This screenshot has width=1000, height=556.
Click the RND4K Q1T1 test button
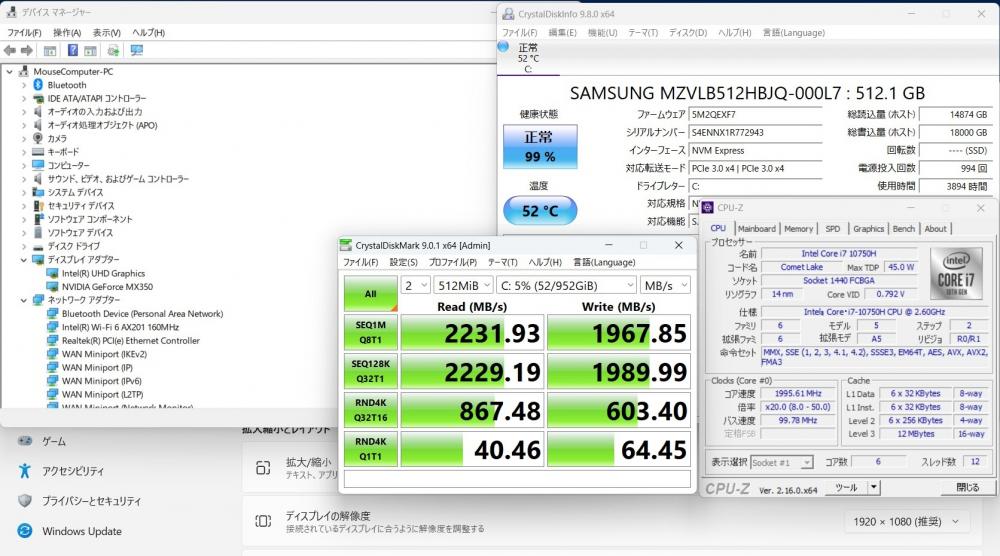click(x=371, y=449)
